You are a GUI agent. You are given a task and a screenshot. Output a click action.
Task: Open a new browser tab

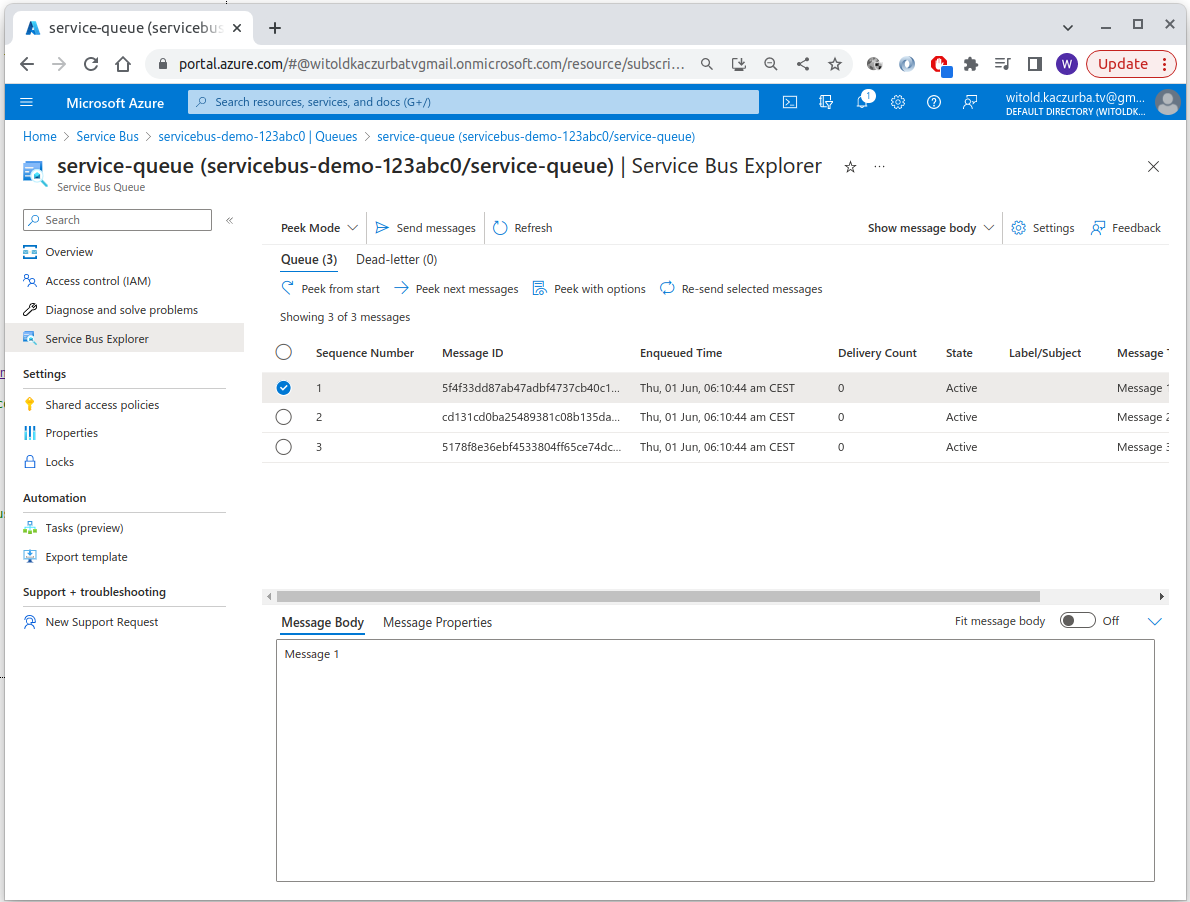click(x=275, y=28)
